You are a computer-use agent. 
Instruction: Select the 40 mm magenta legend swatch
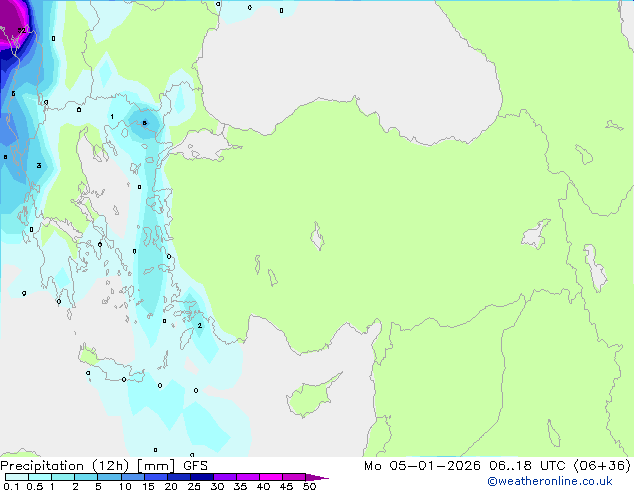[x=271, y=477]
